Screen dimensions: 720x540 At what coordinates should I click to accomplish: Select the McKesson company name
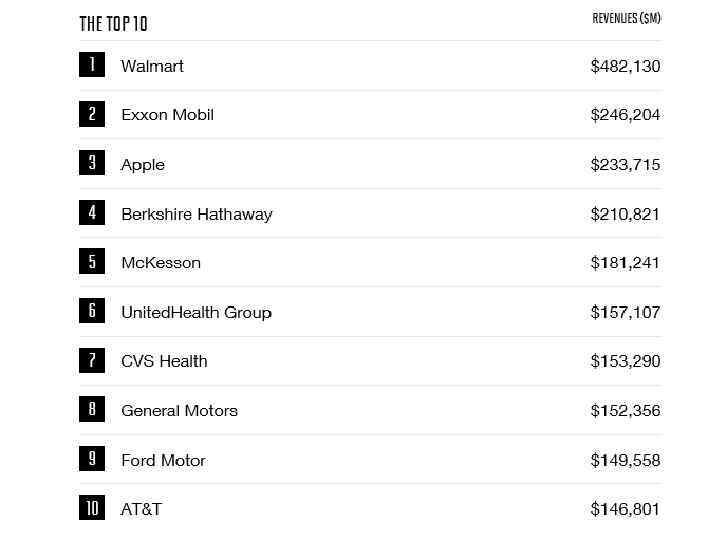[161, 263]
